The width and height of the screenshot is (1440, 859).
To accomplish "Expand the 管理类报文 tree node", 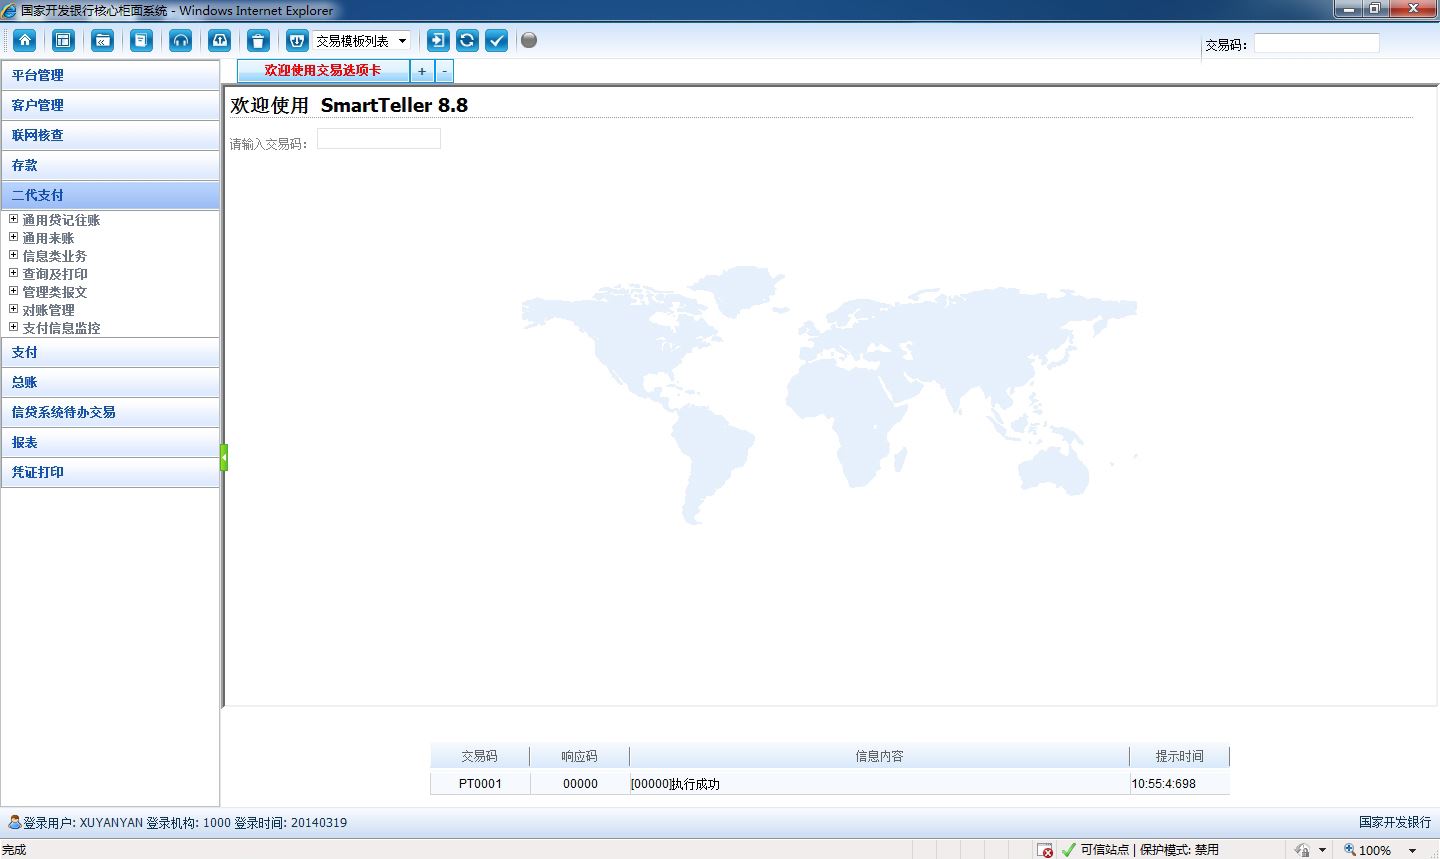I will 14,291.
